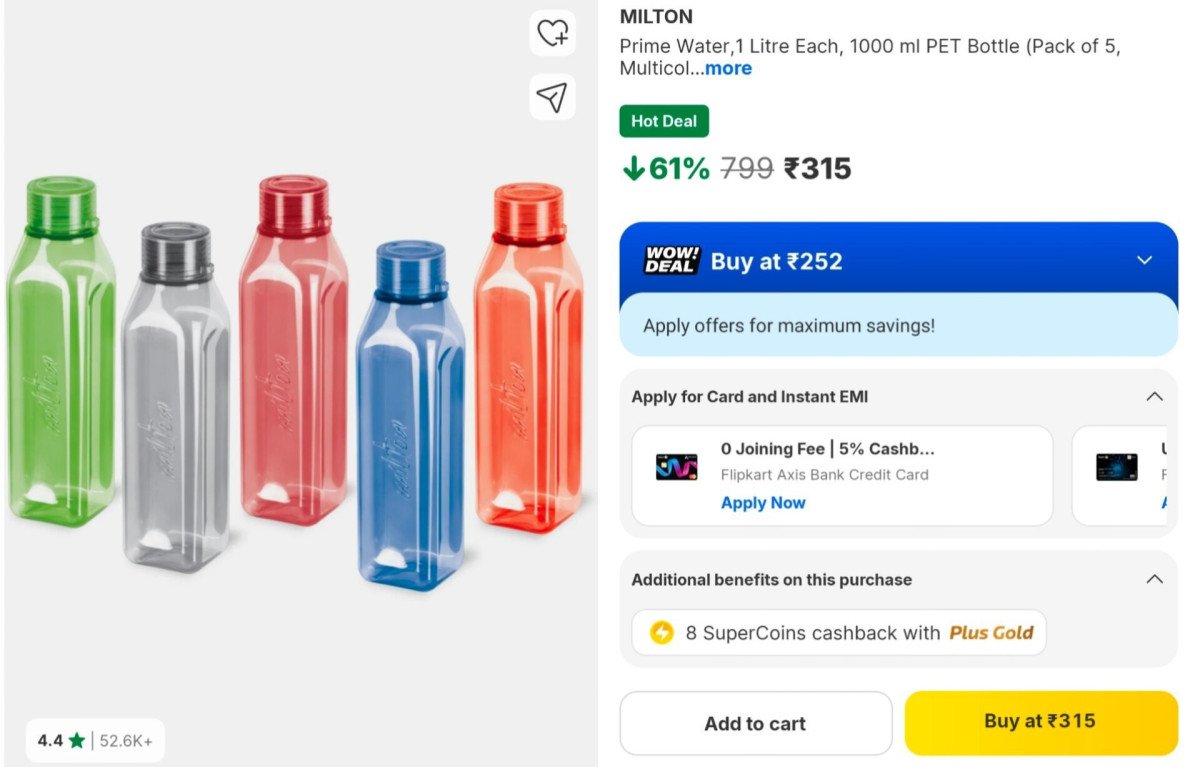Tap the Hot Deal green badge
1200x767 pixels.
(664, 122)
